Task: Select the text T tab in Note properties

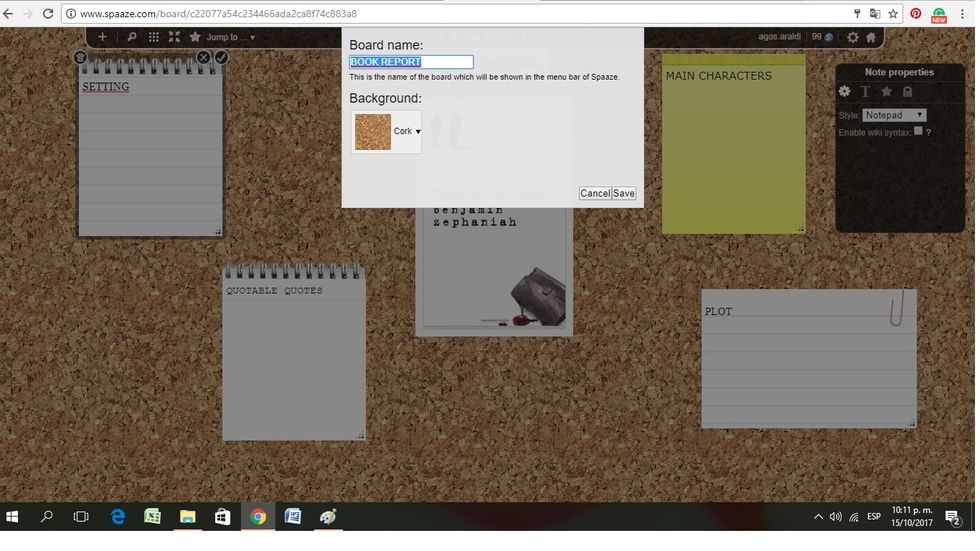Action: point(866,91)
